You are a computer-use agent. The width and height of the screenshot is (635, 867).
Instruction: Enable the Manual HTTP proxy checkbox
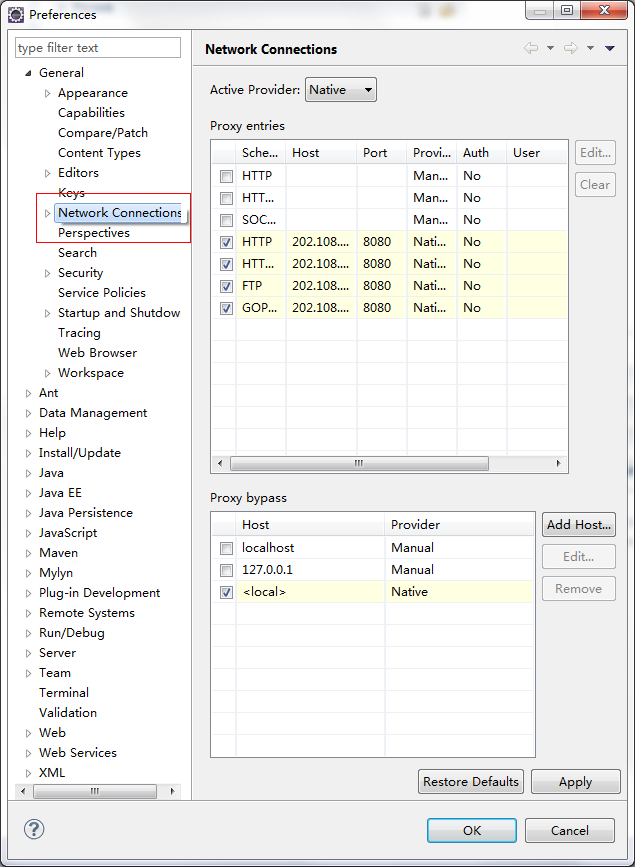[x=226, y=176]
